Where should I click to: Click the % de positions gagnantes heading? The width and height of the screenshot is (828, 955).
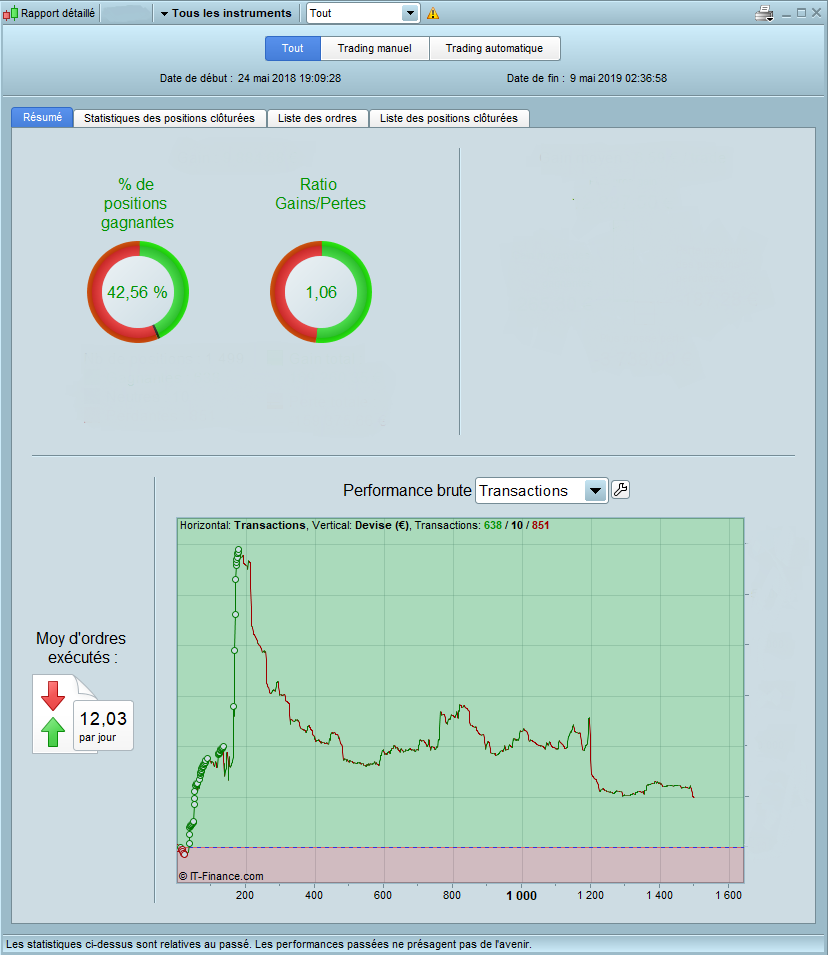[x=137, y=203]
